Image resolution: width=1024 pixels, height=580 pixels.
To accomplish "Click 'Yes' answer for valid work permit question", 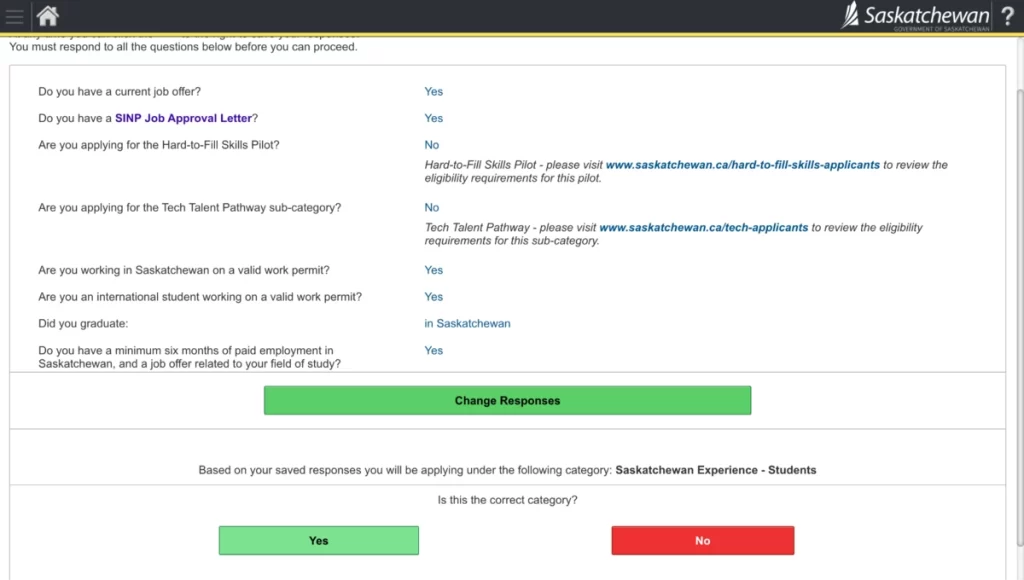I will [x=433, y=270].
